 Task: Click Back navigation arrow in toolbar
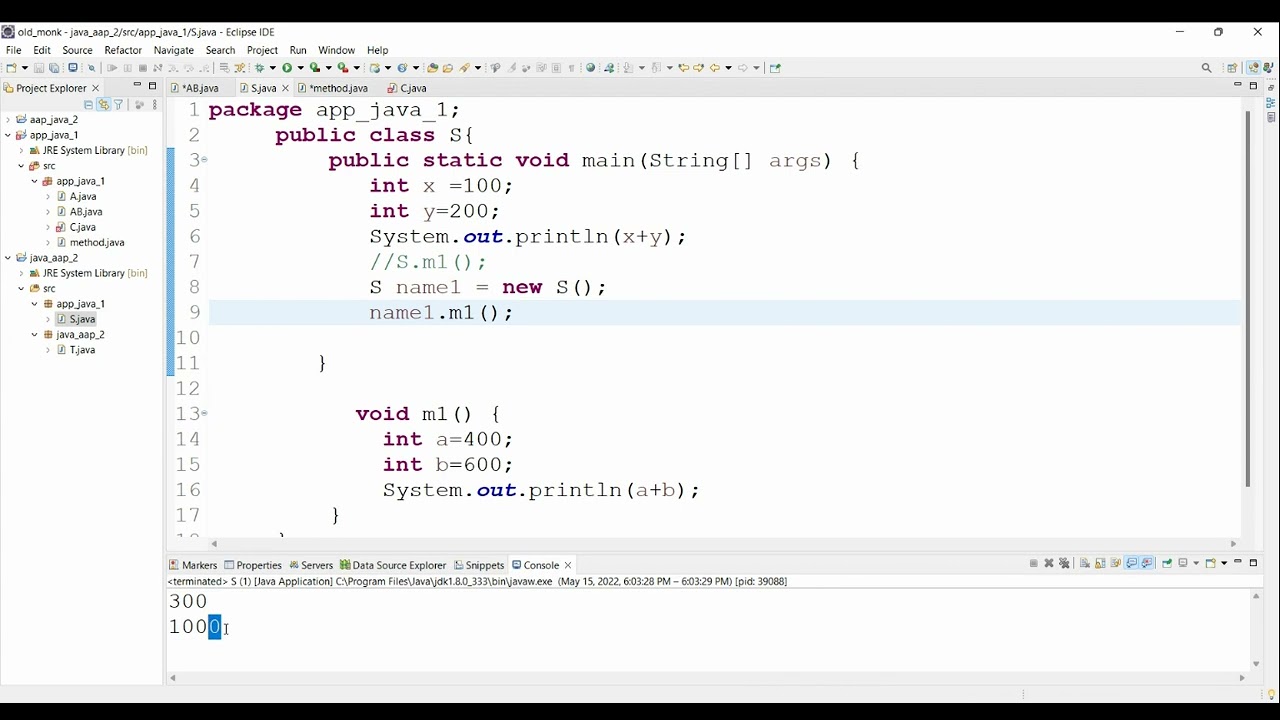tap(715, 68)
